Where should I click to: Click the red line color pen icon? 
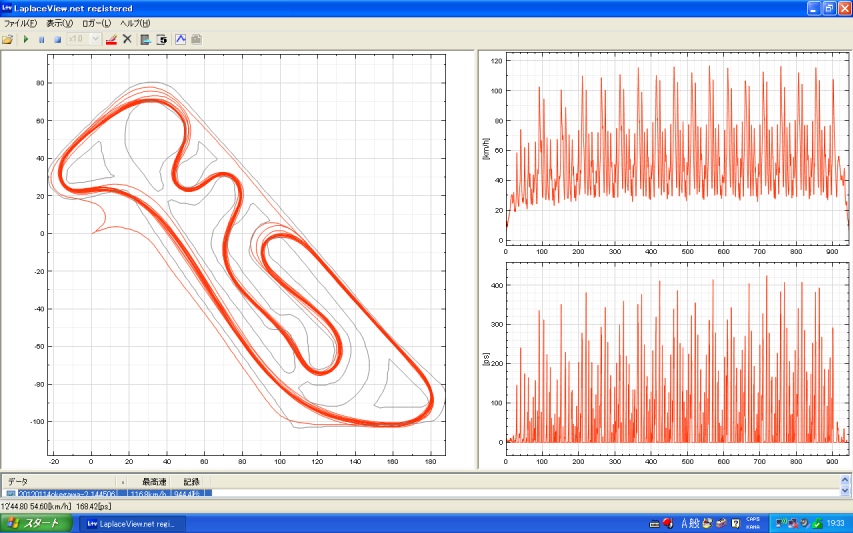point(111,39)
